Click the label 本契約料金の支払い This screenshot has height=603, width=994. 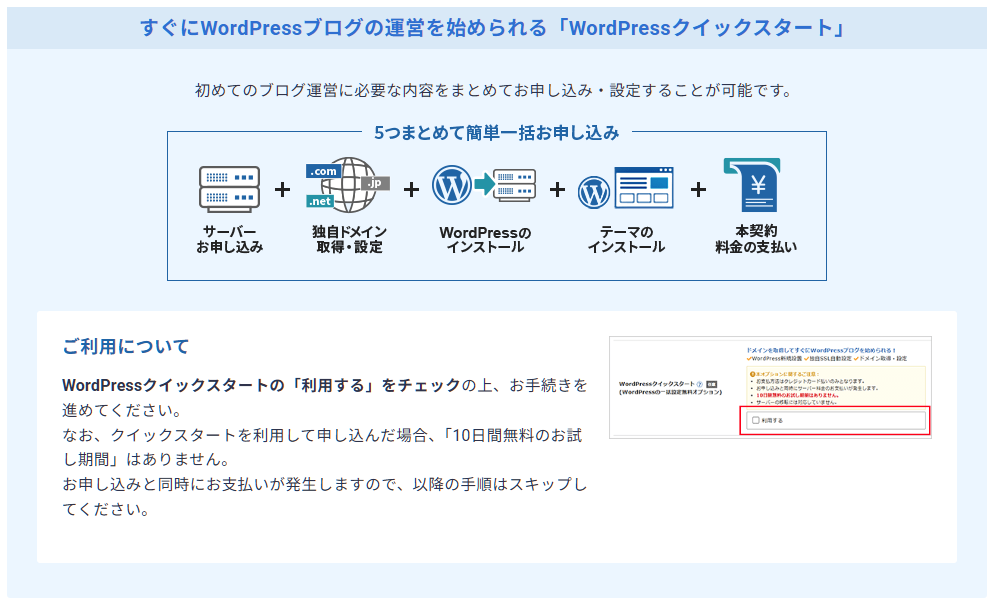(x=756, y=239)
